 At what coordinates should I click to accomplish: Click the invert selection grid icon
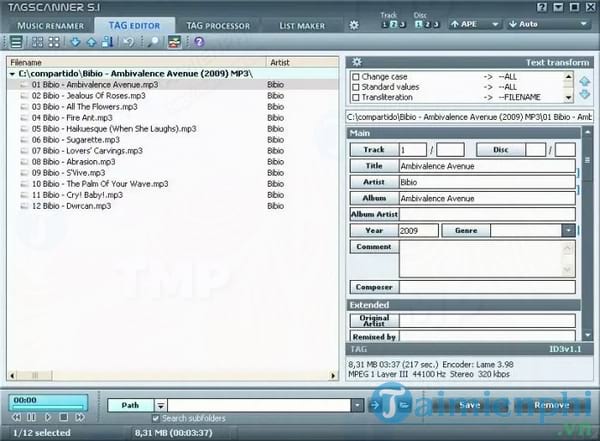click(54, 42)
